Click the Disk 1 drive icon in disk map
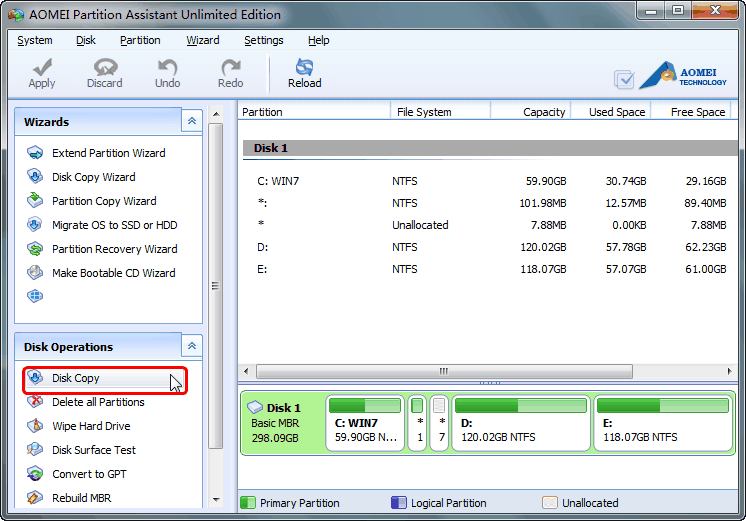This screenshot has width=746, height=521. (255, 407)
